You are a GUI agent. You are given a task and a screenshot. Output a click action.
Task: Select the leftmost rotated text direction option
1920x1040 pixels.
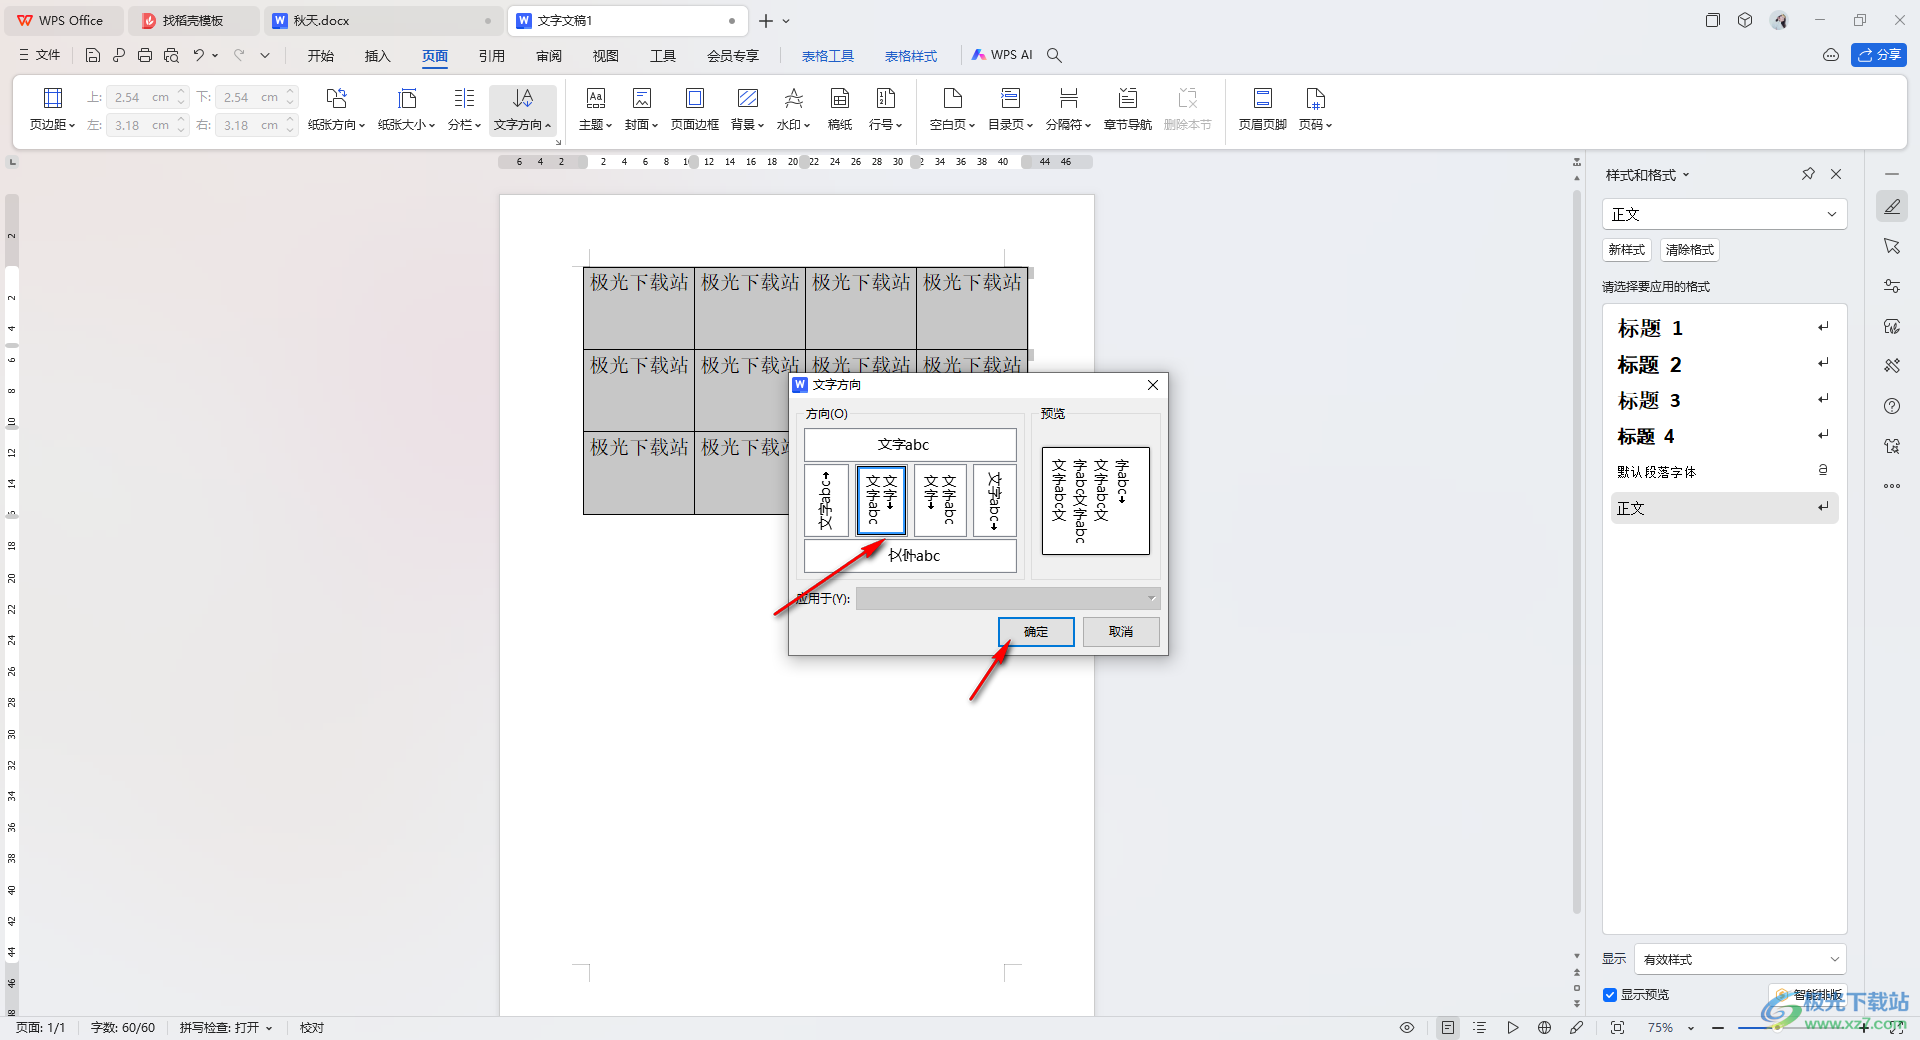point(826,500)
